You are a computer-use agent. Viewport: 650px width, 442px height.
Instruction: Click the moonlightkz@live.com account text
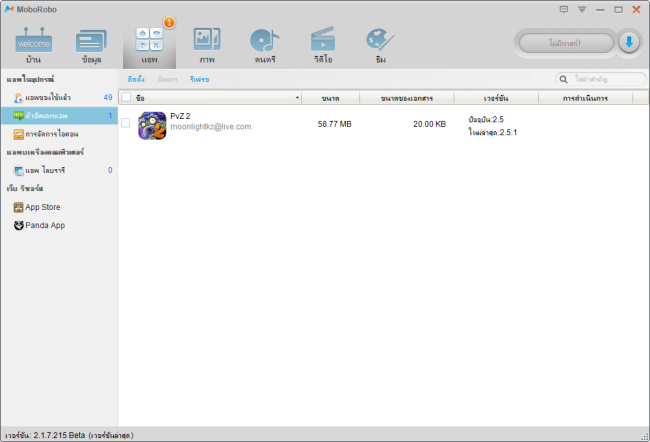211,127
